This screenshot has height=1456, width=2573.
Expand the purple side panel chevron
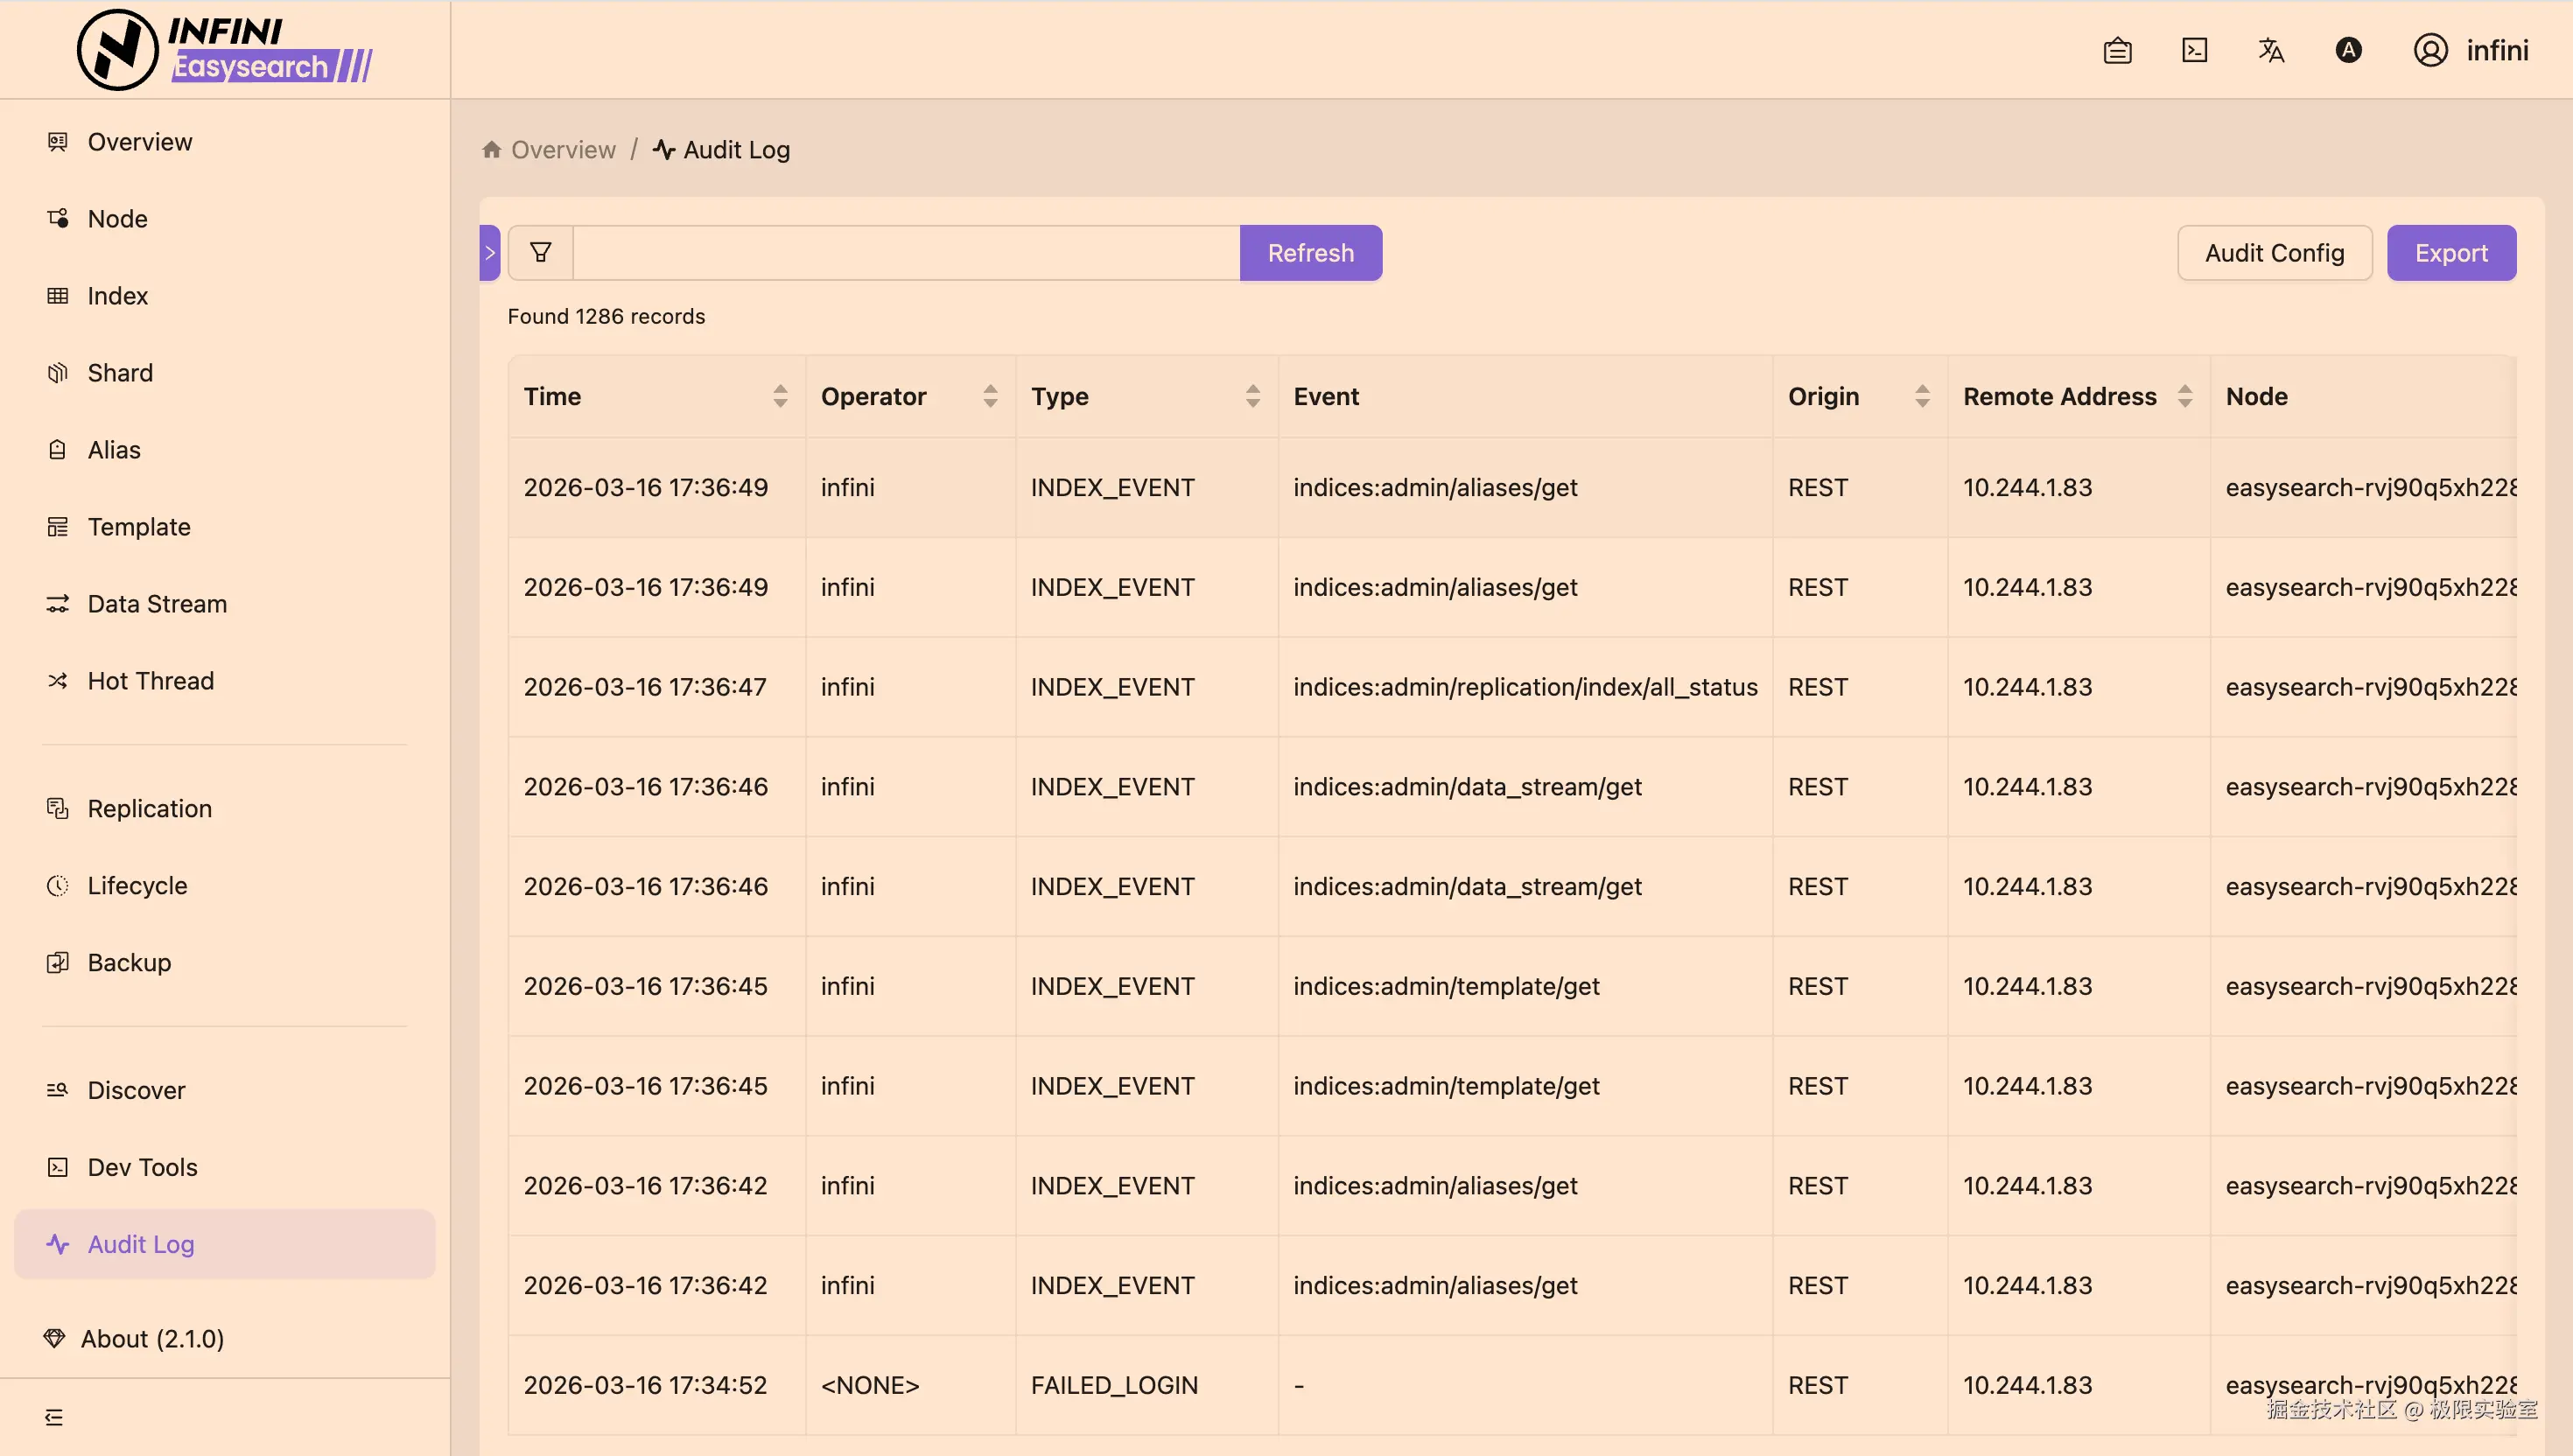pos(490,253)
